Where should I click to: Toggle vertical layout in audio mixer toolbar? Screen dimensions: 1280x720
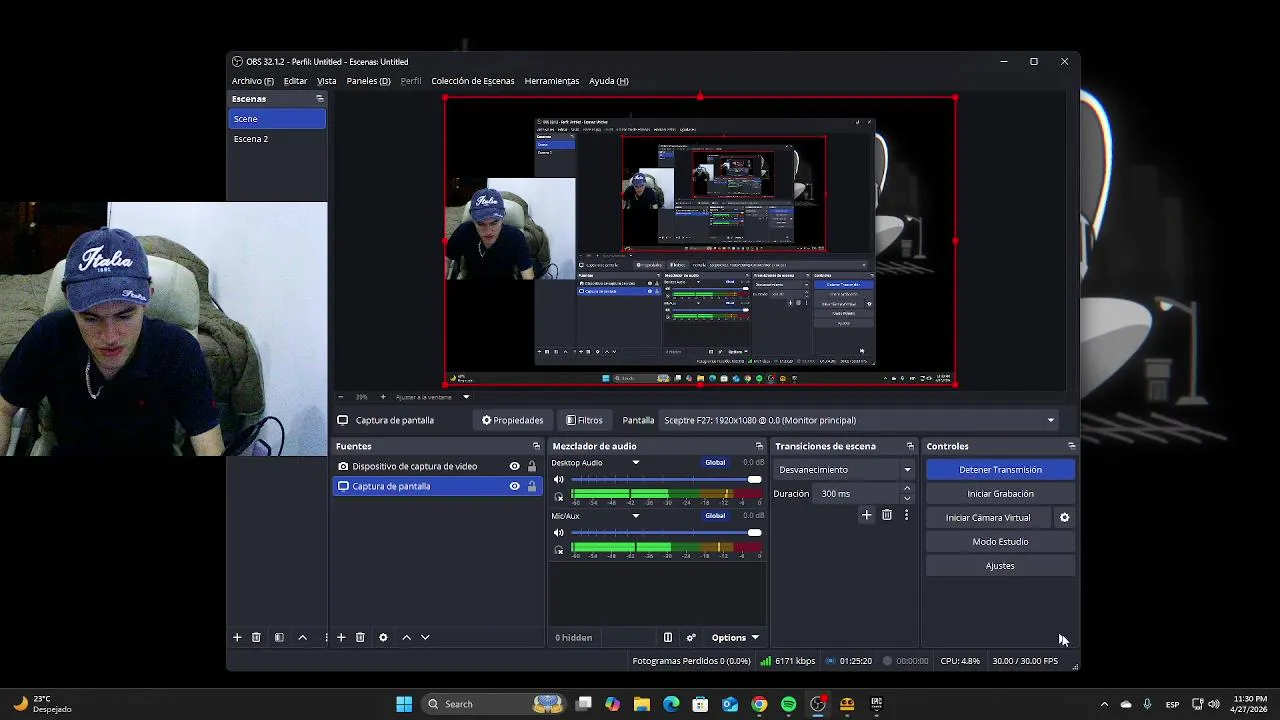(x=668, y=637)
